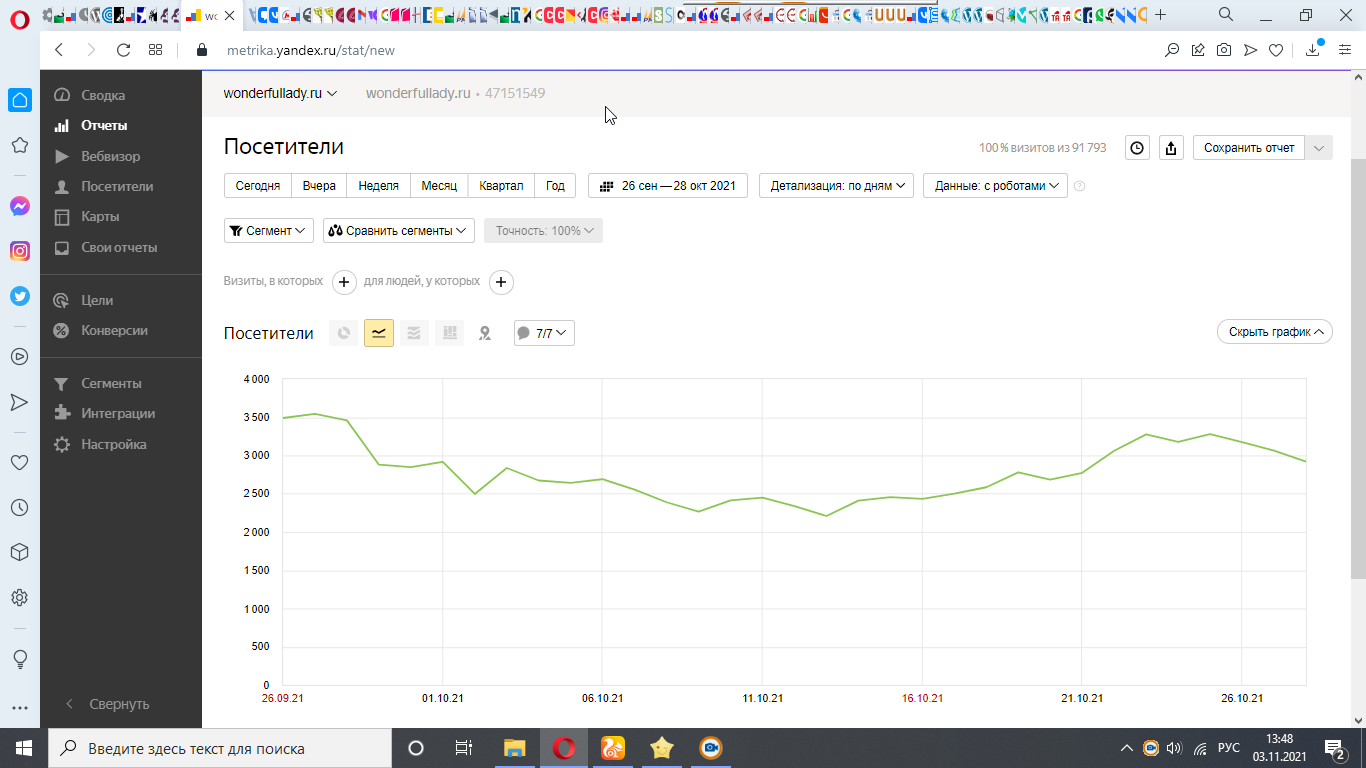Image resolution: width=1366 pixels, height=768 pixels.
Task: Open Opera sidebar settings gear
Action: [x=19, y=598]
